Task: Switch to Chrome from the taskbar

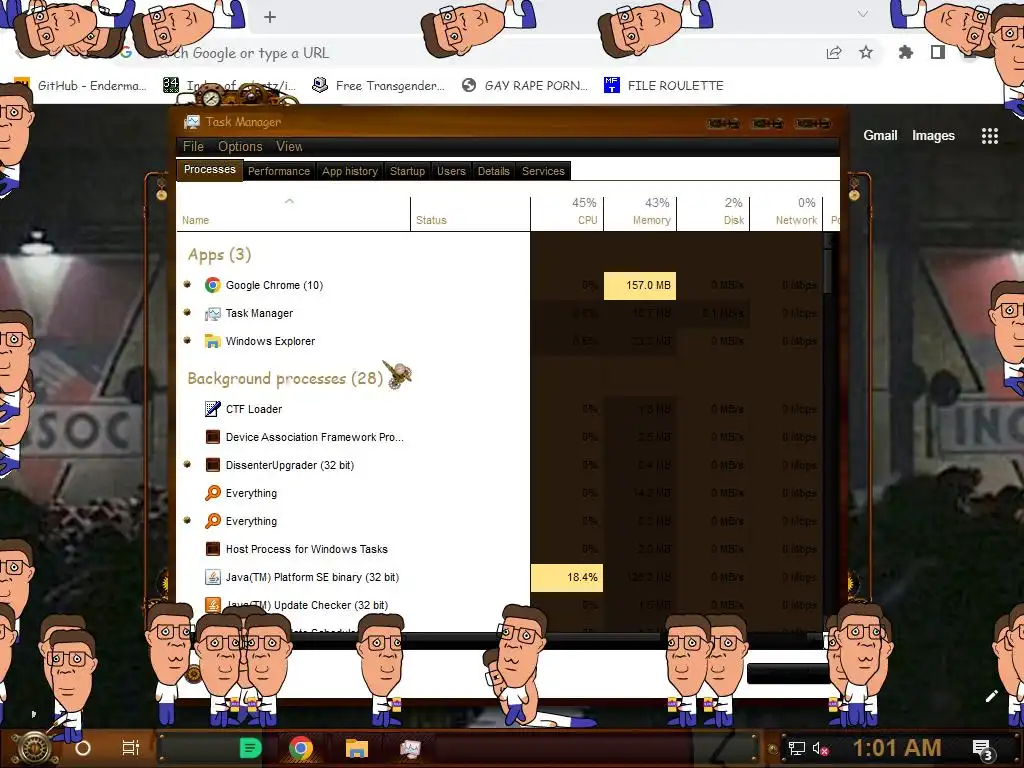Action: pos(300,748)
